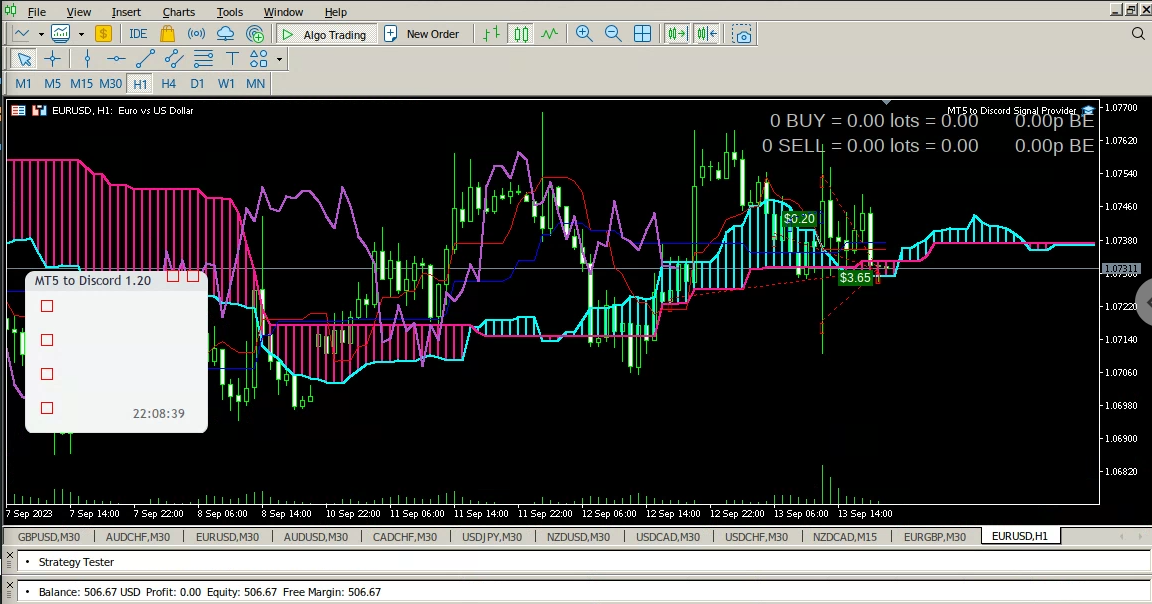Tile chart windows with grid icon
The width and height of the screenshot is (1152, 604).
(x=642, y=34)
